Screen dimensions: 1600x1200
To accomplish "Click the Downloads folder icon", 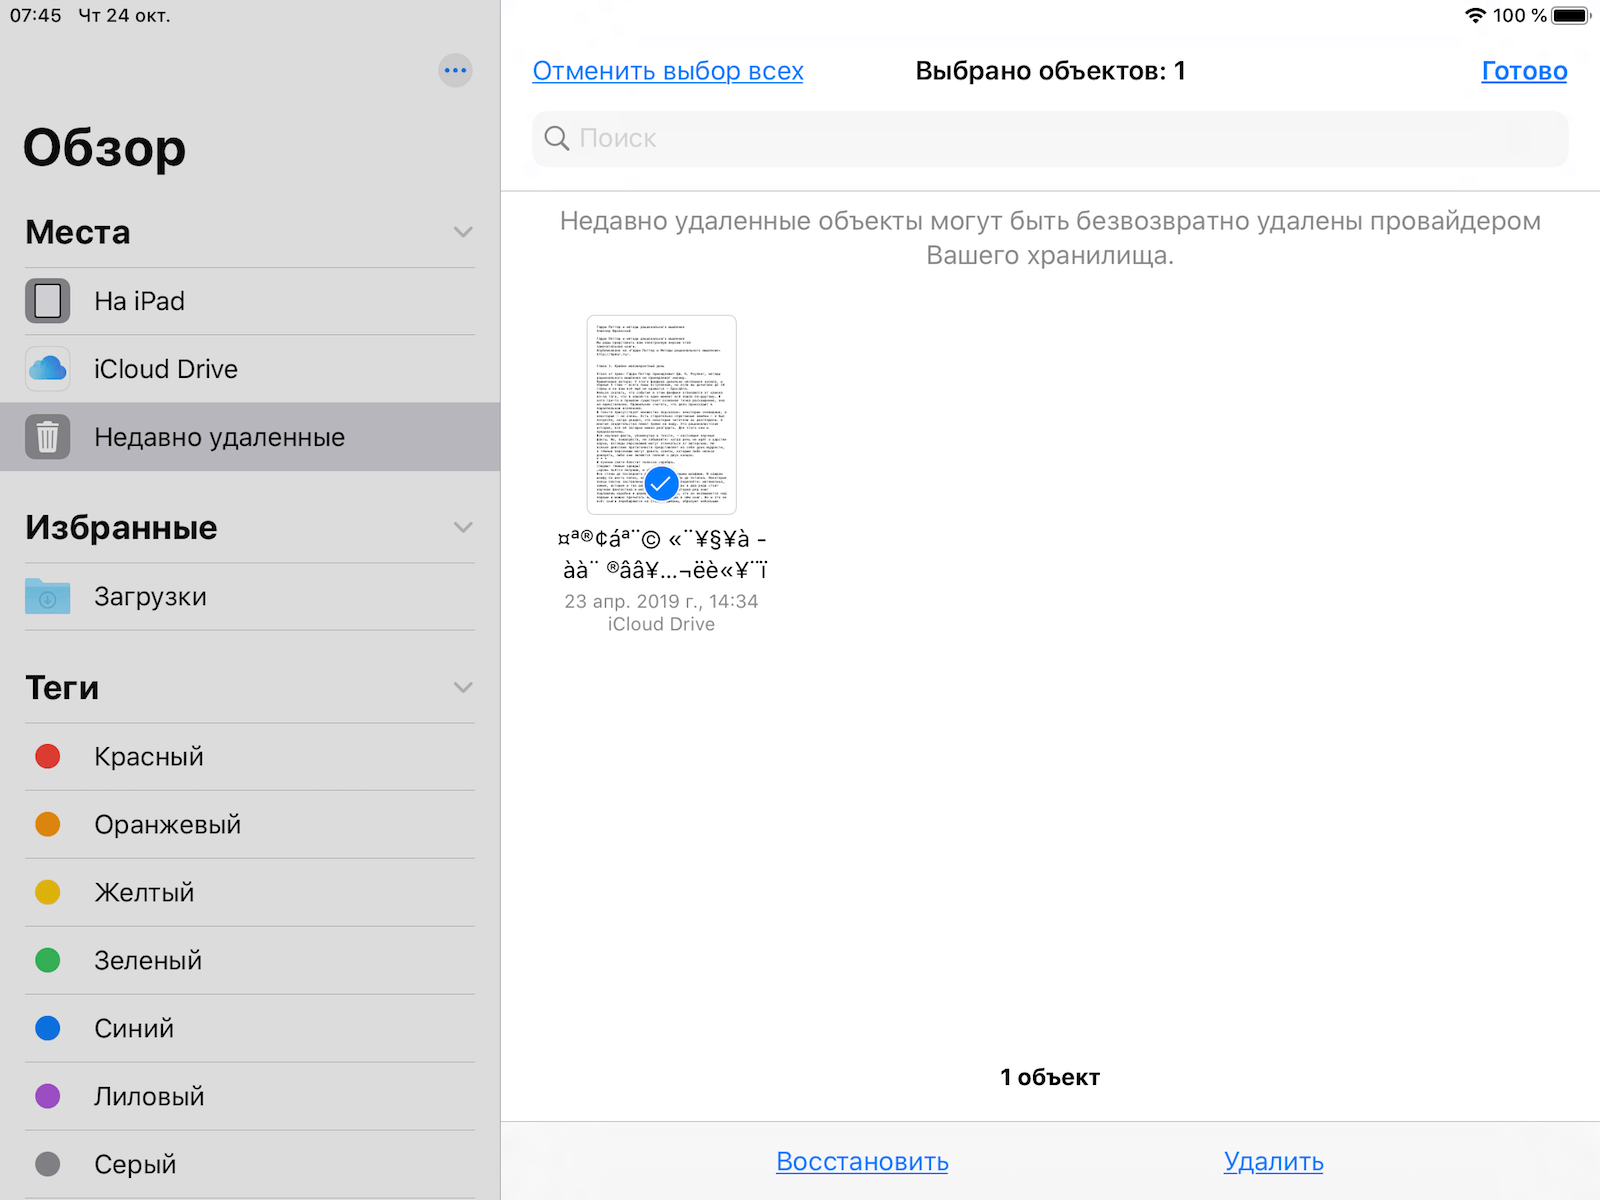I will (x=47, y=597).
